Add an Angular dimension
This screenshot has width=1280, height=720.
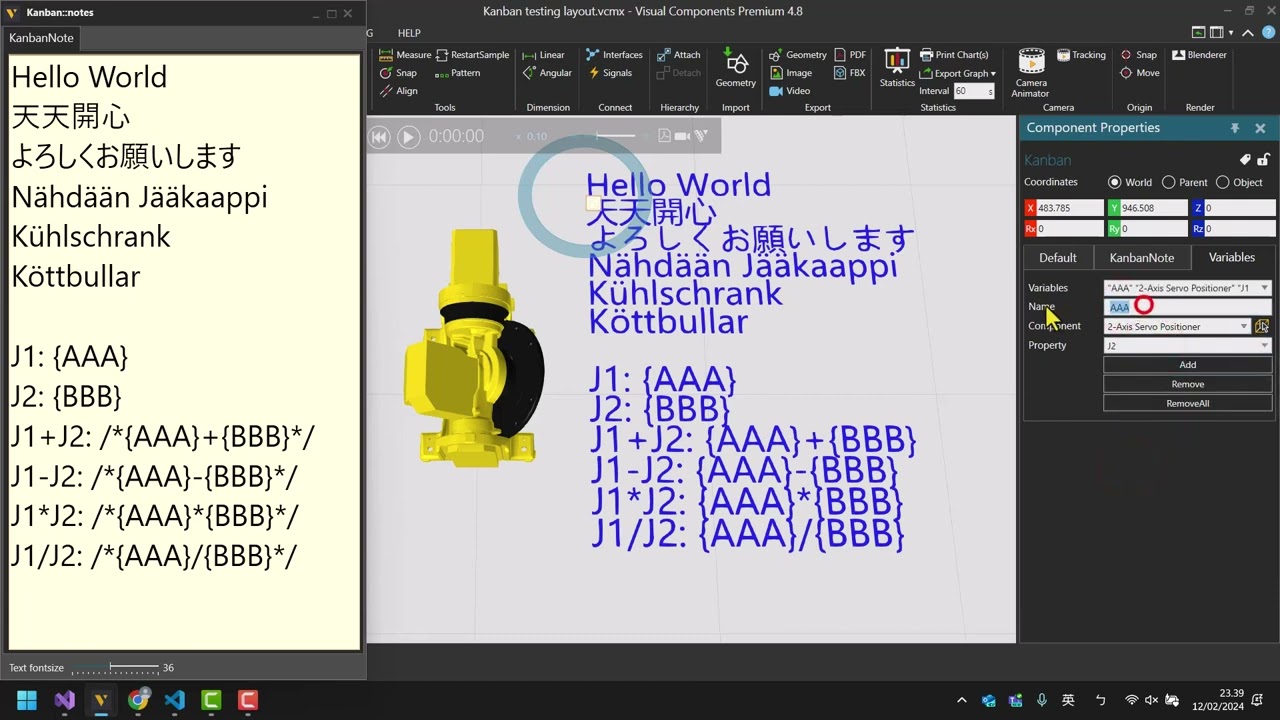point(547,73)
